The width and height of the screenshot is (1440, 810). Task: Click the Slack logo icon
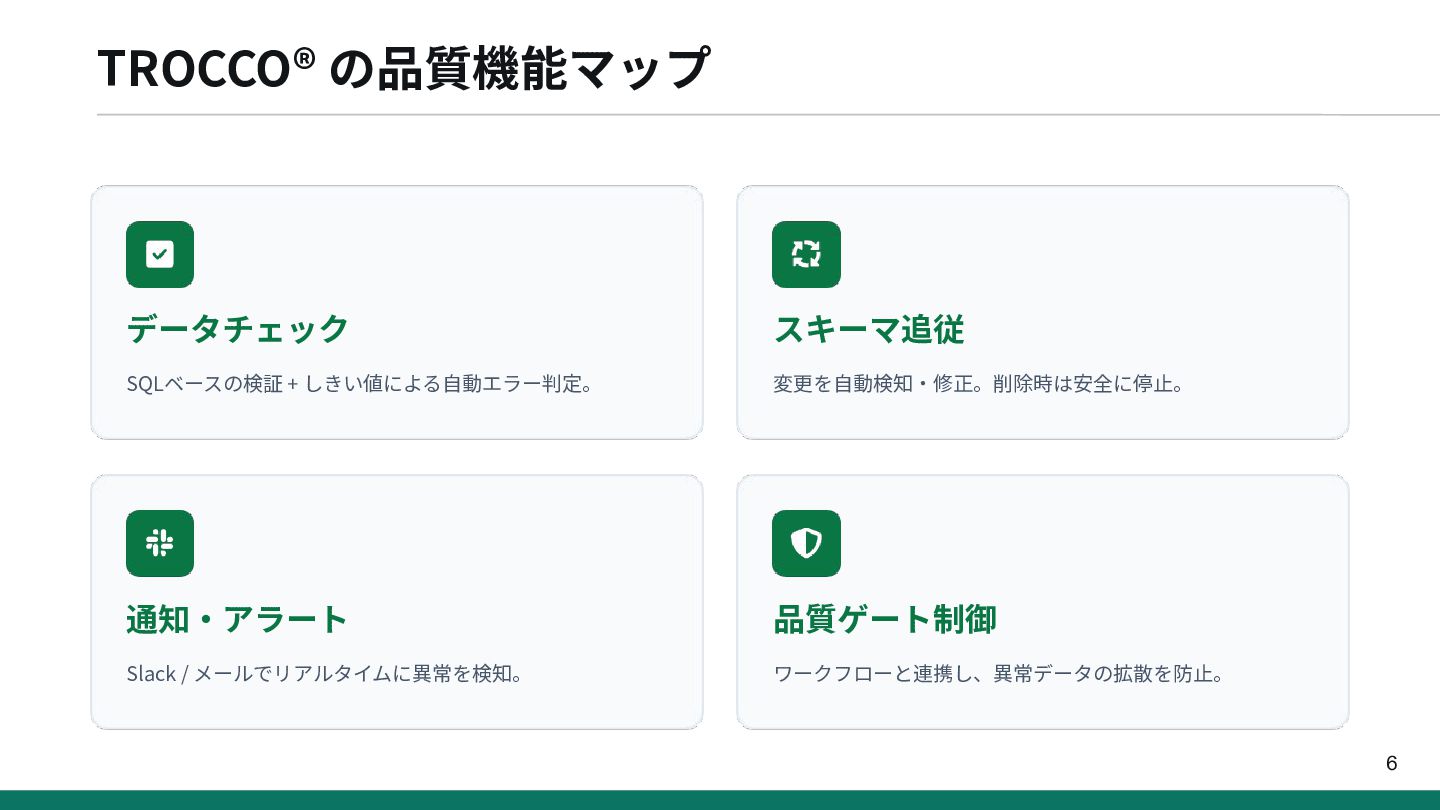(160, 543)
